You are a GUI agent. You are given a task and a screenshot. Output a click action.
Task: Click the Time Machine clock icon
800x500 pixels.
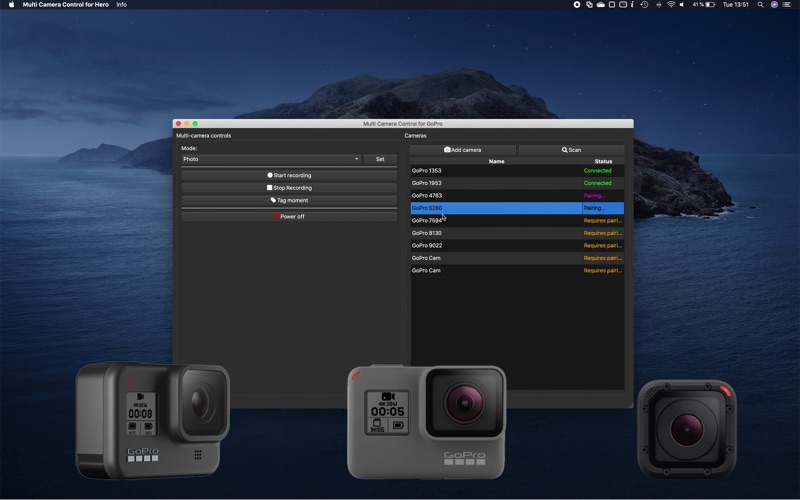(644, 5)
